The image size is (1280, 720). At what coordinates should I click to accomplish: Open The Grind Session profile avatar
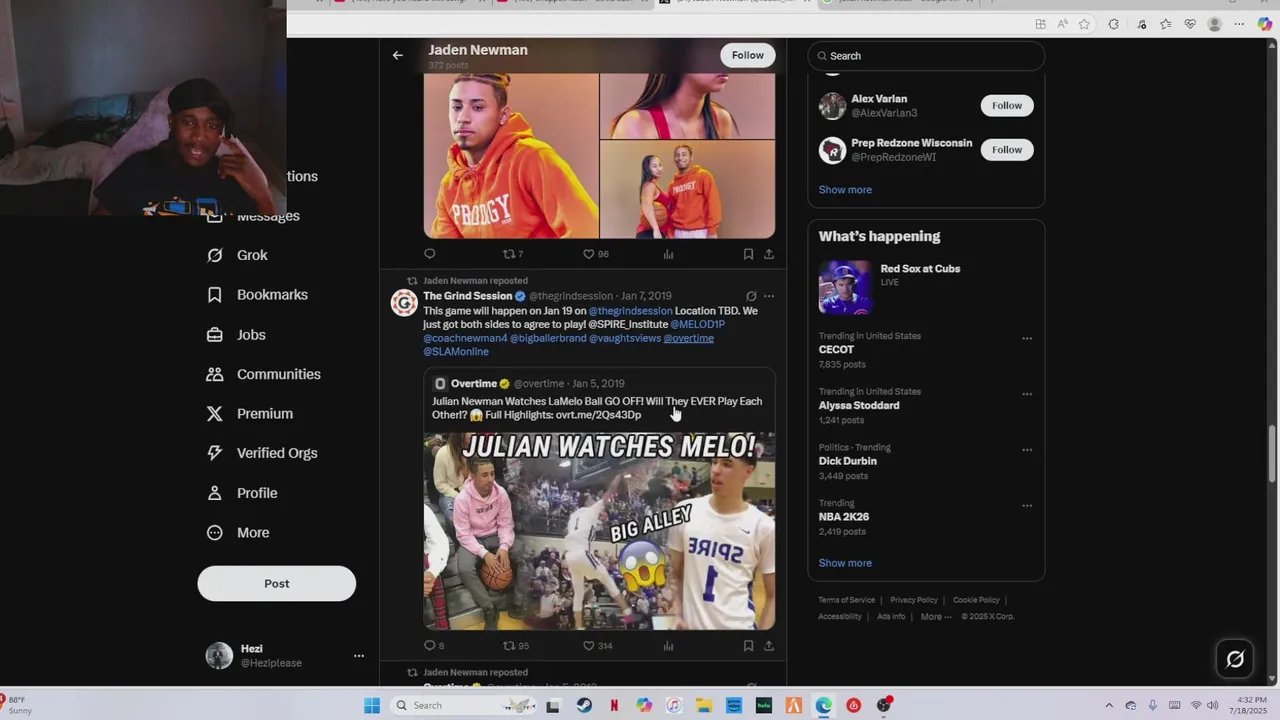(x=404, y=303)
